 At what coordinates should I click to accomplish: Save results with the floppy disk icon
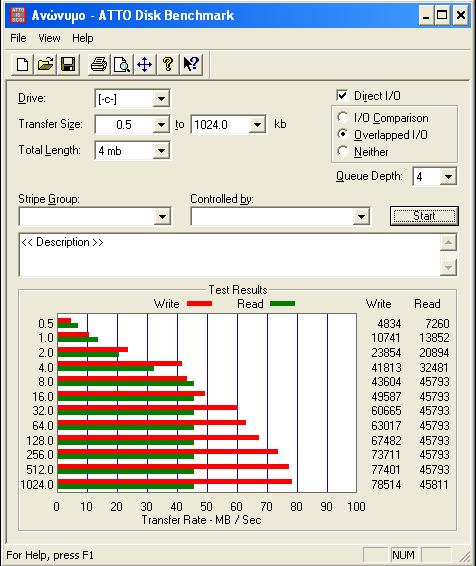click(x=68, y=65)
